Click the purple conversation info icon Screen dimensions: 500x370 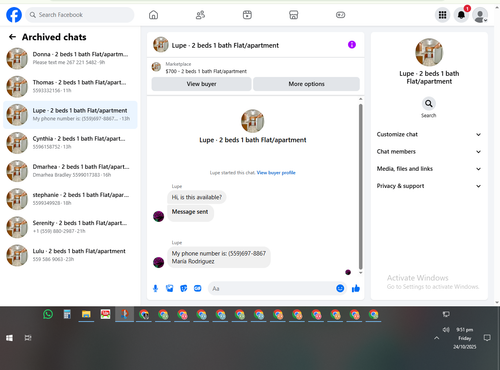tap(352, 45)
